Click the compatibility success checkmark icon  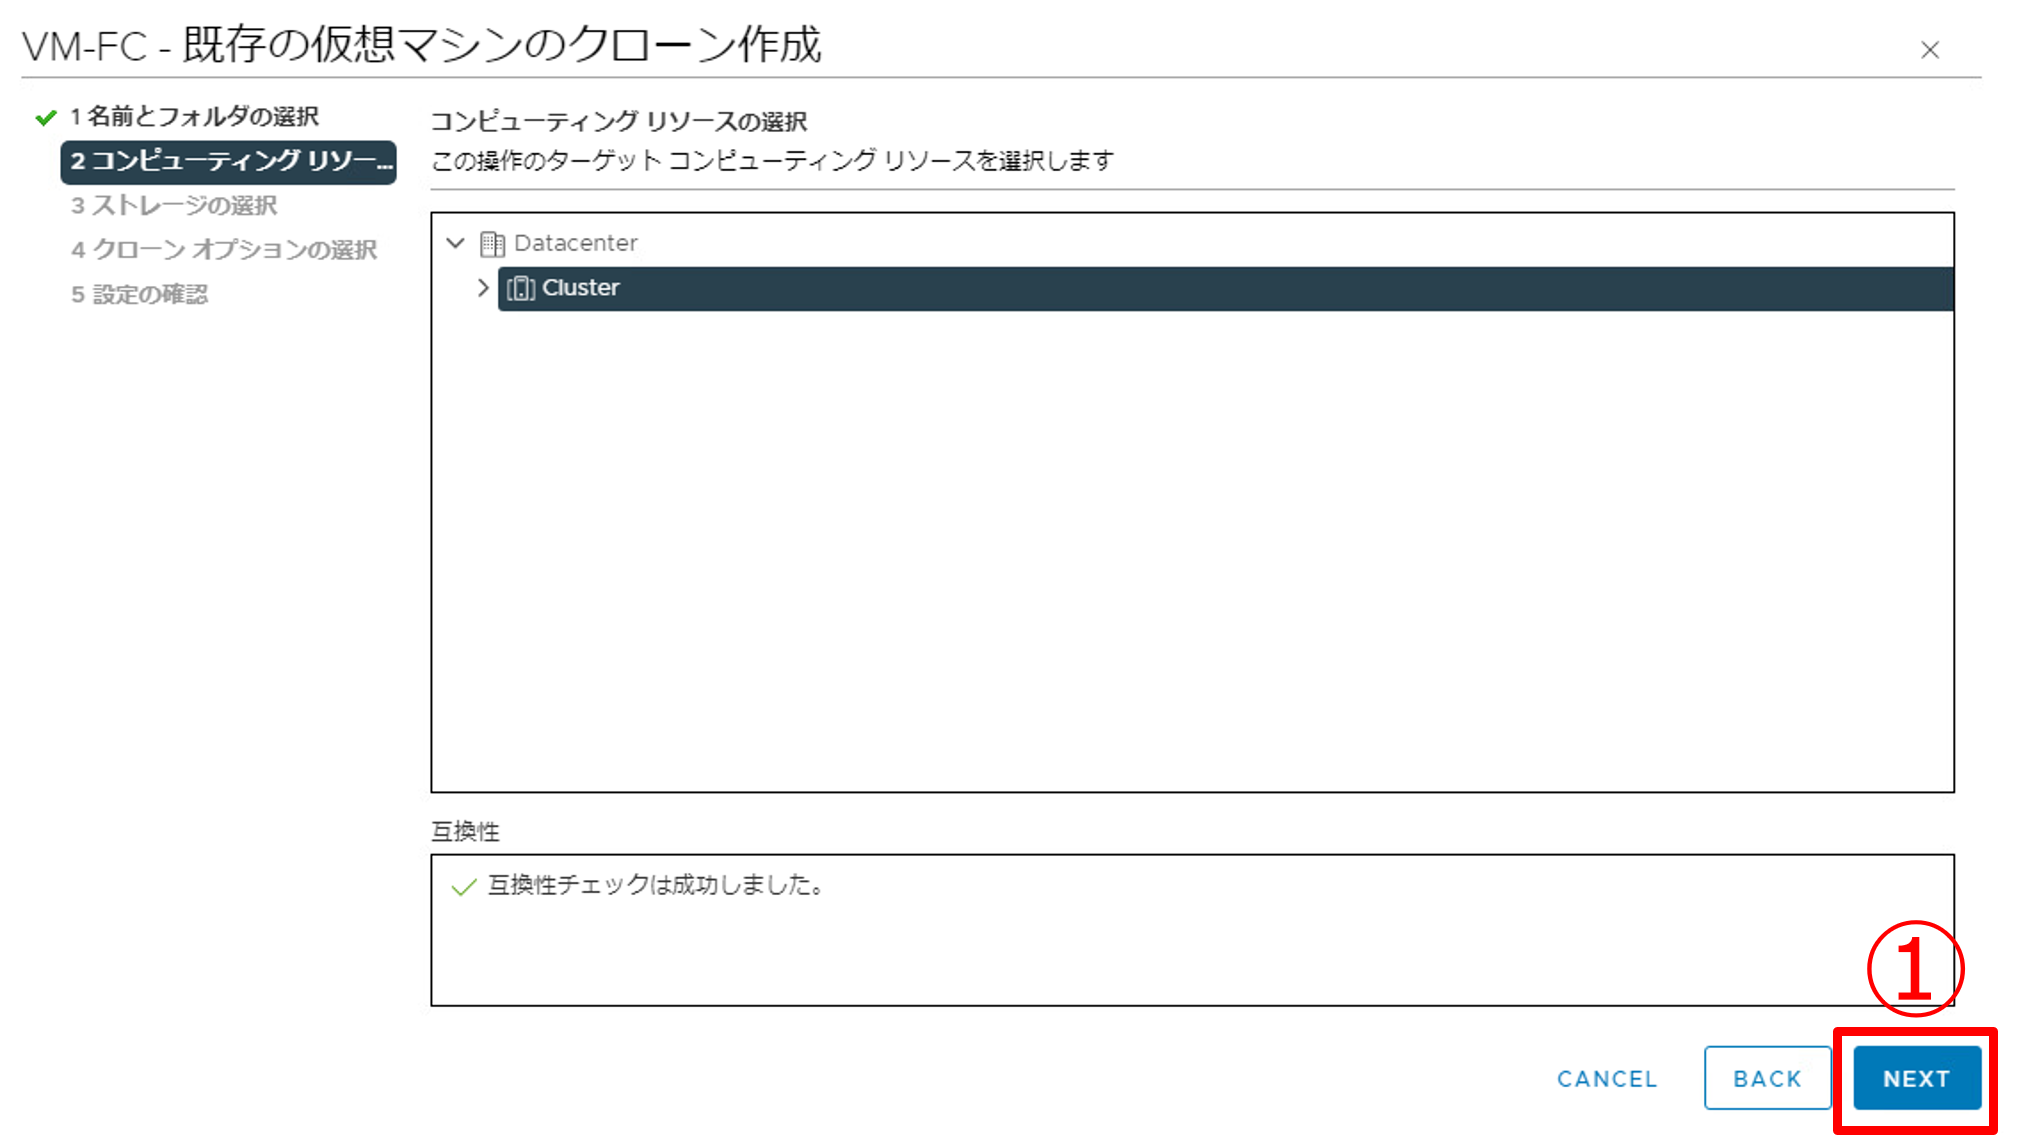tap(463, 887)
